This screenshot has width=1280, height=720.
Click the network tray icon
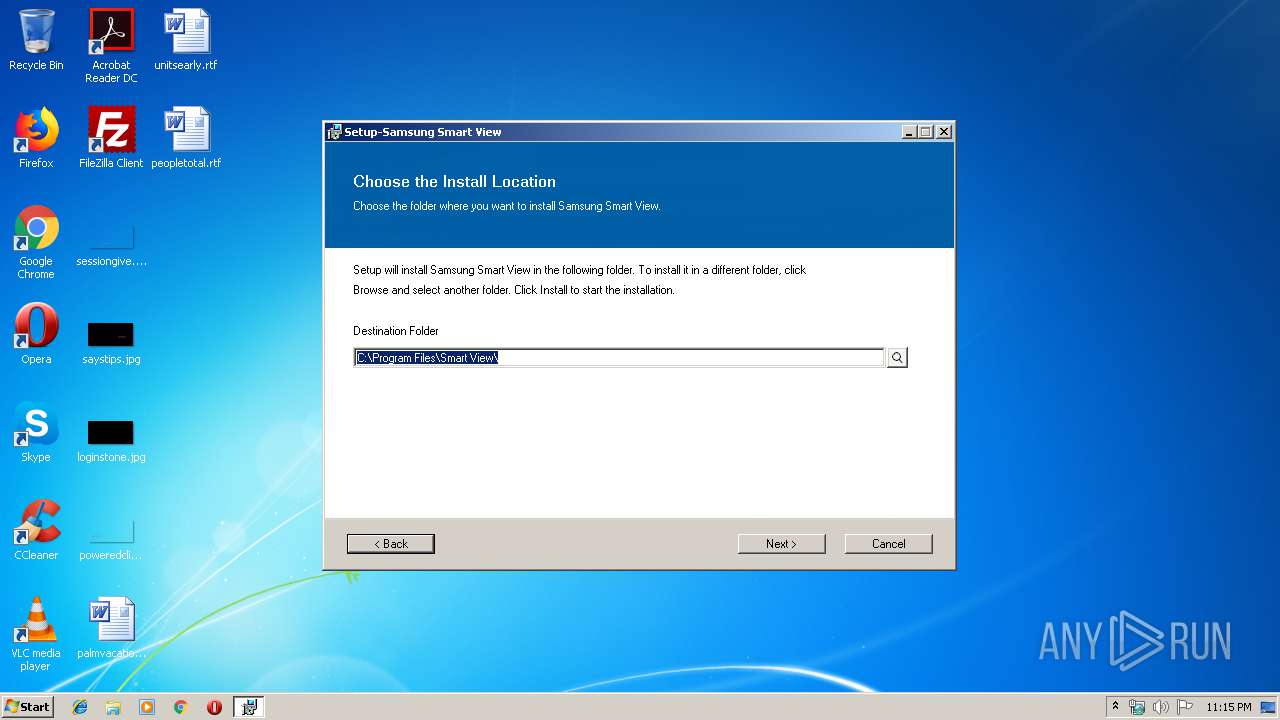pos(1137,707)
